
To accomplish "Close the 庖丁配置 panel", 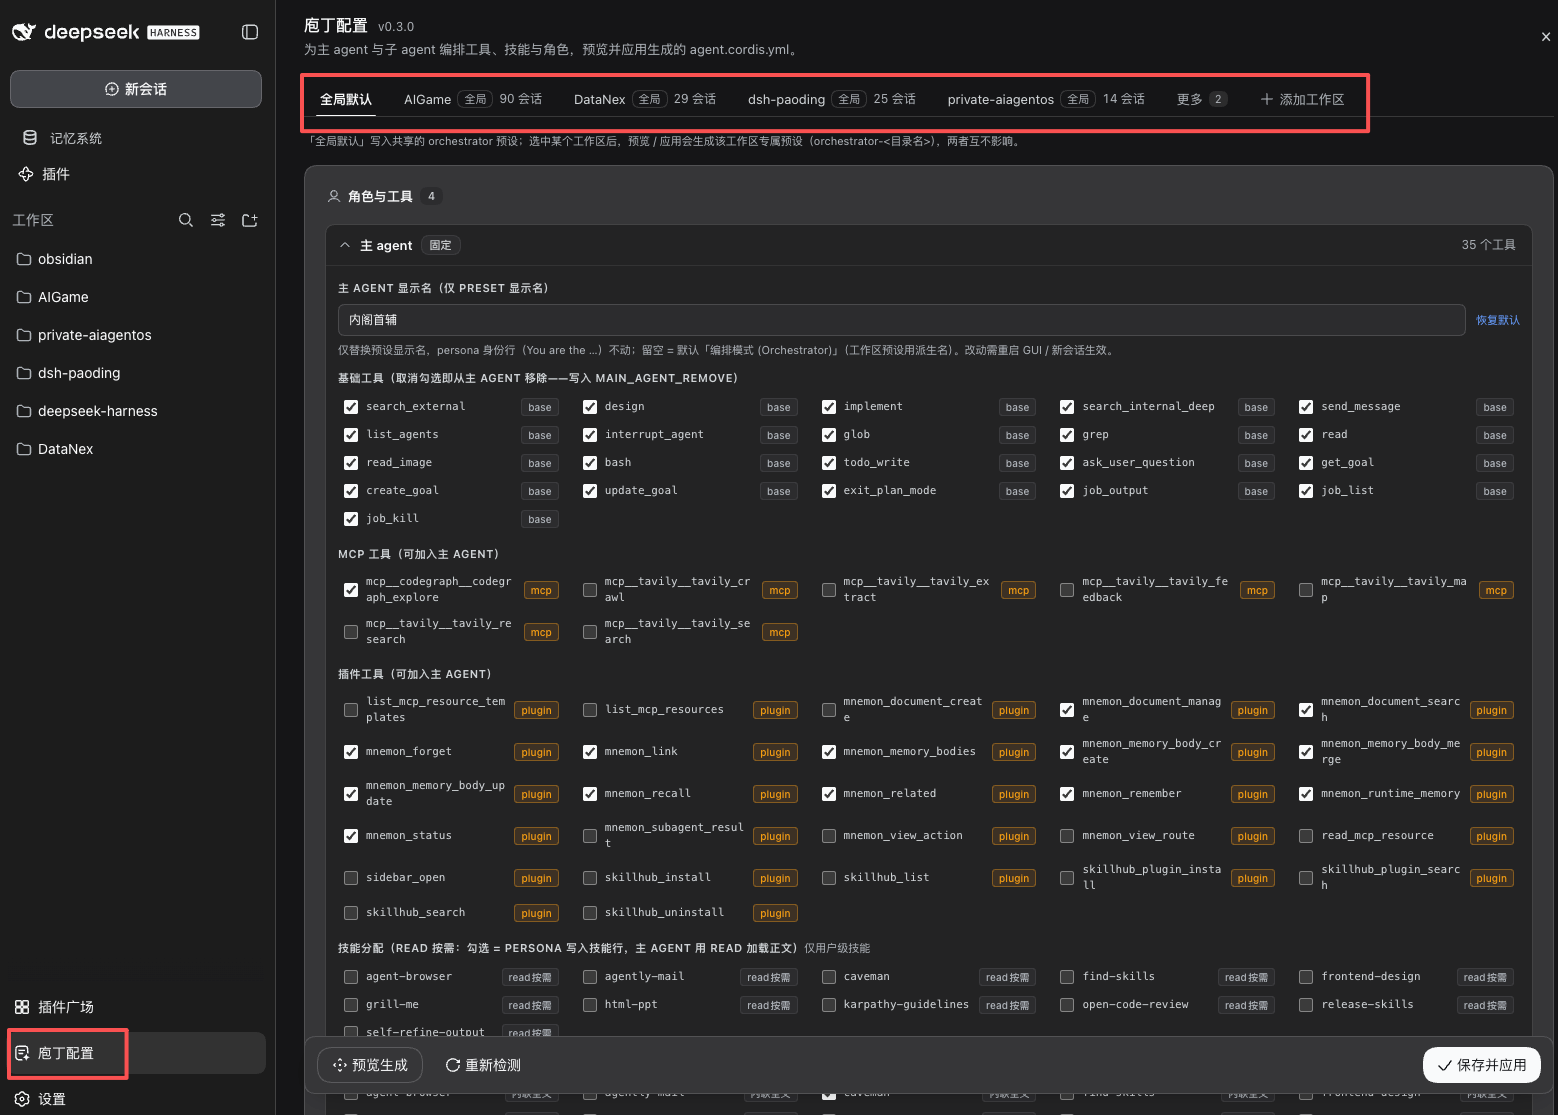I will (1546, 37).
